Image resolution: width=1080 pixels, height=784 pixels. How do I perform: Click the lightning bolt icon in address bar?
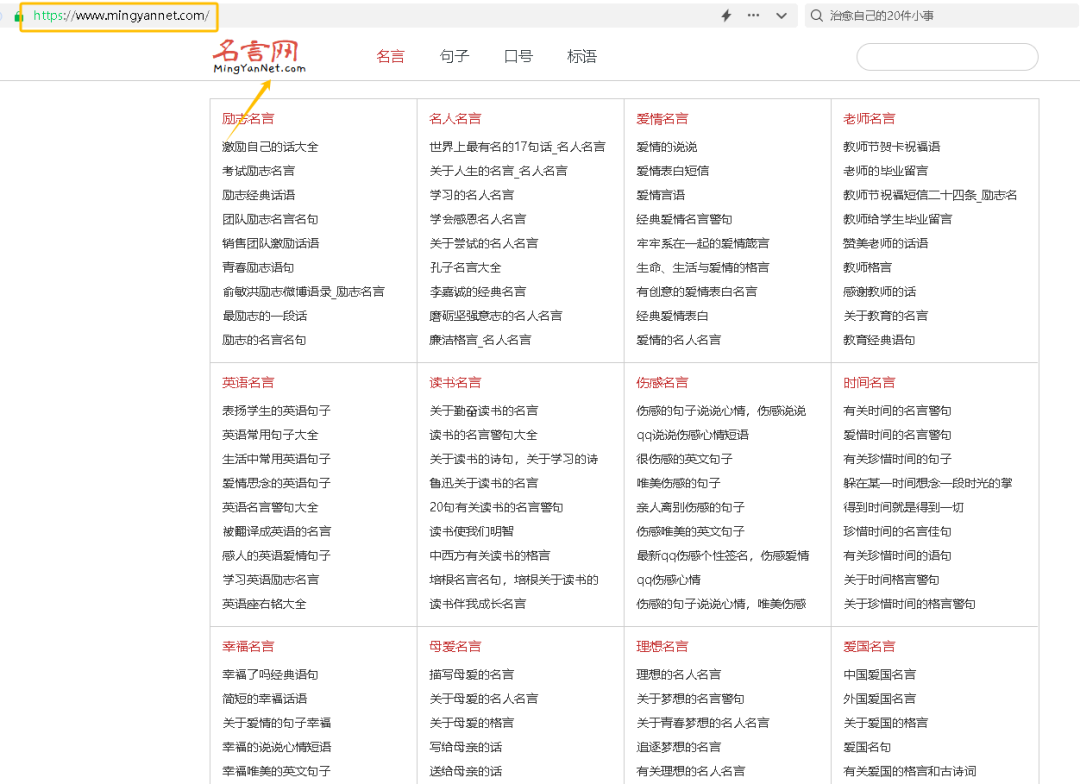(726, 15)
